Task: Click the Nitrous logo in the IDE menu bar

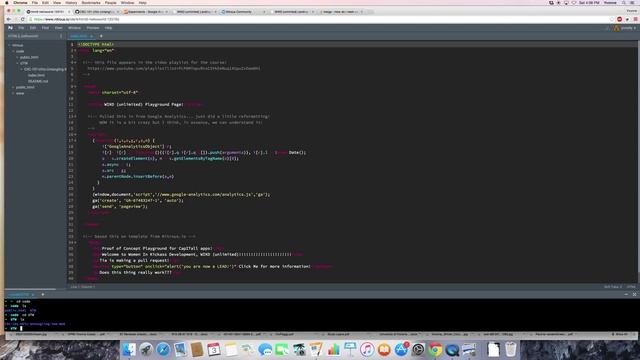Action: pyautogui.click(x=10, y=28)
